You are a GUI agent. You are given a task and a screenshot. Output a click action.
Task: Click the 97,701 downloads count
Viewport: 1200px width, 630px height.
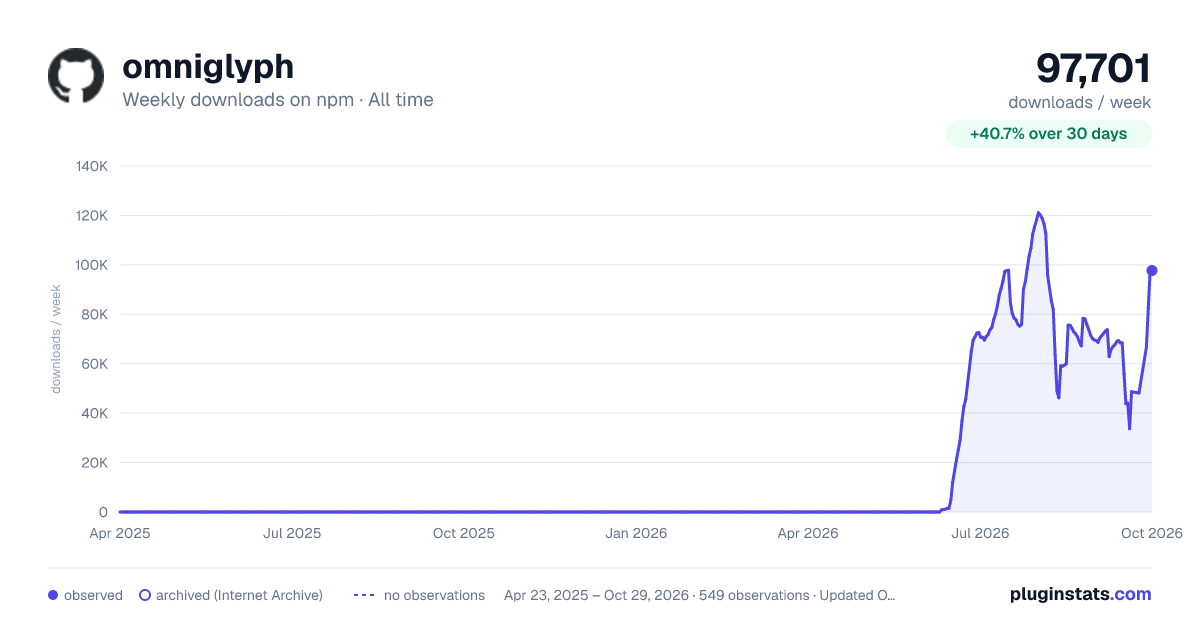pyautogui.click(x=1093, y=68)
